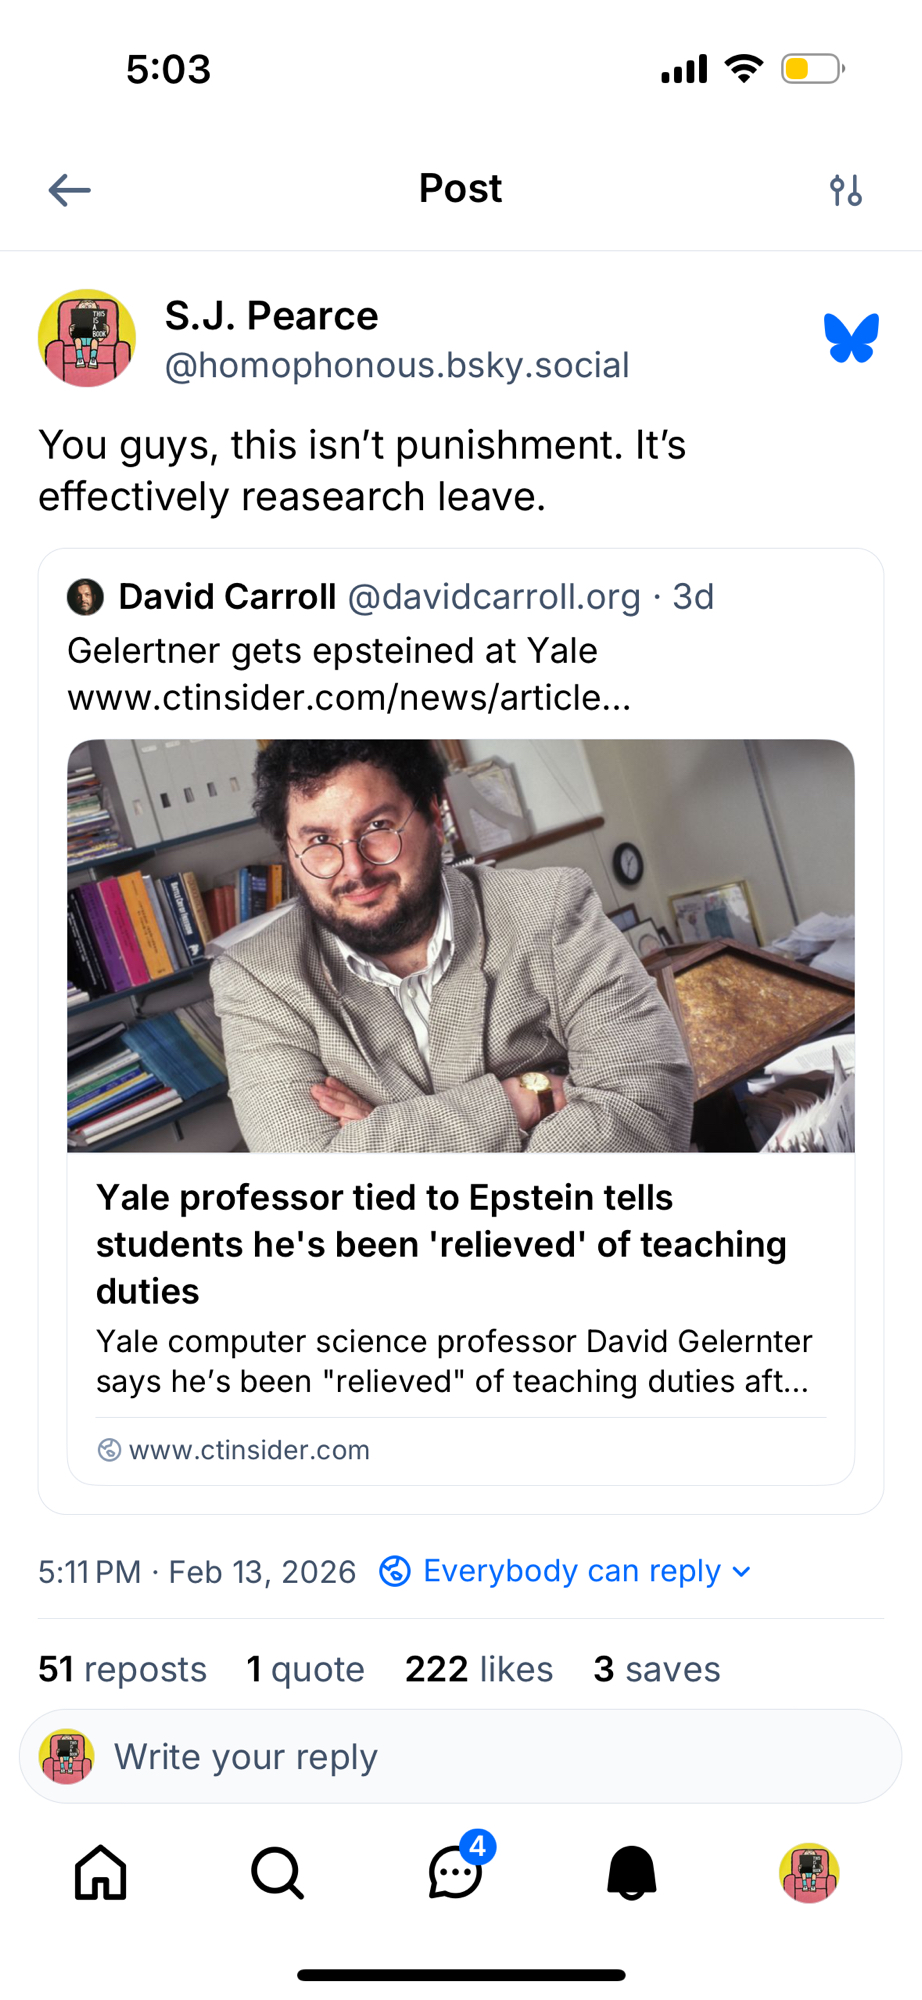
Task: Tap the back arrow icon
Action: pos(69,190)
